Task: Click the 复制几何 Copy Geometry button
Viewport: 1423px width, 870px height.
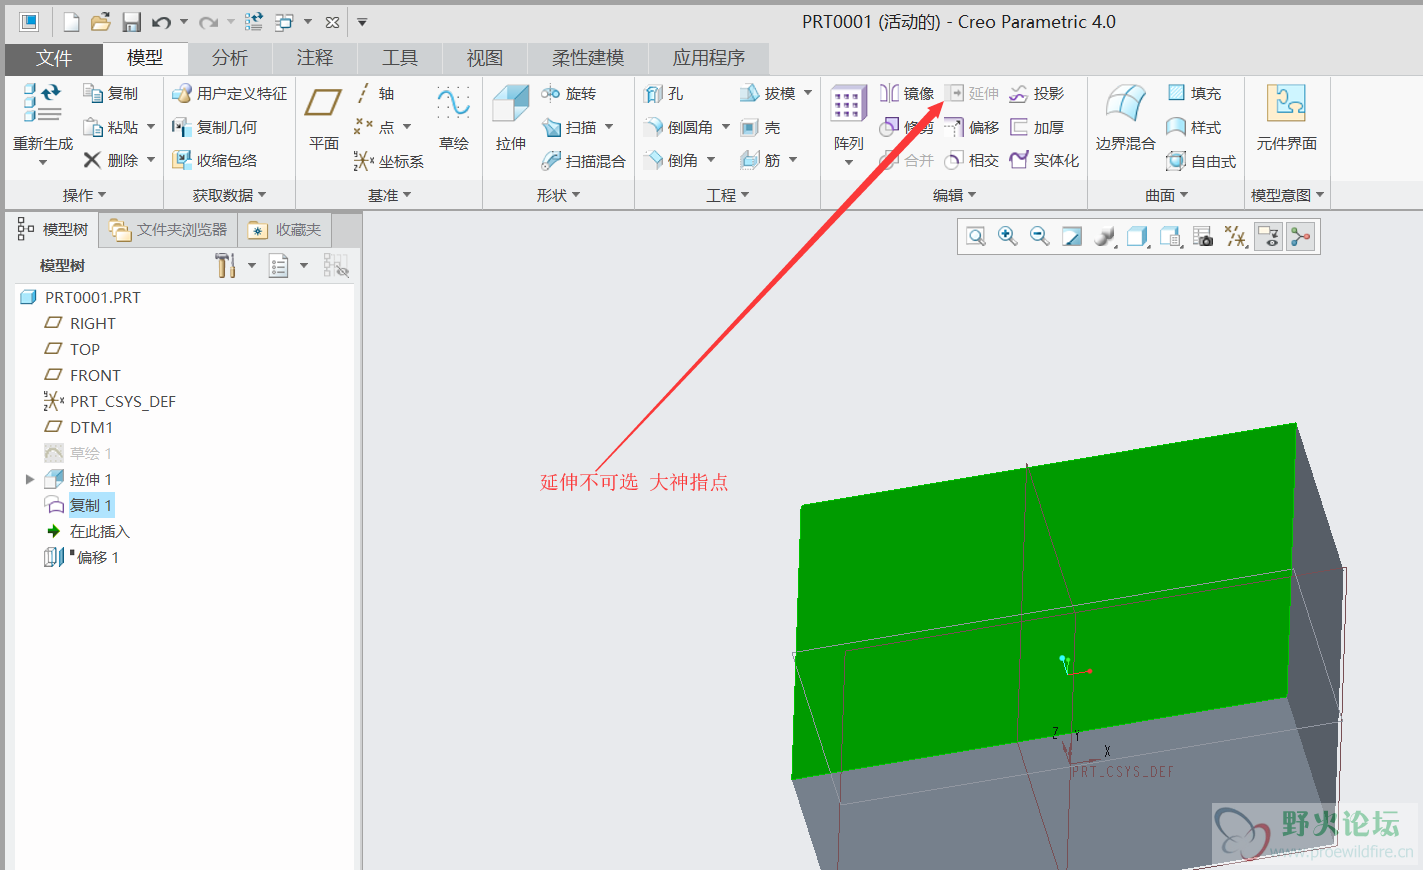Action: 214,127
